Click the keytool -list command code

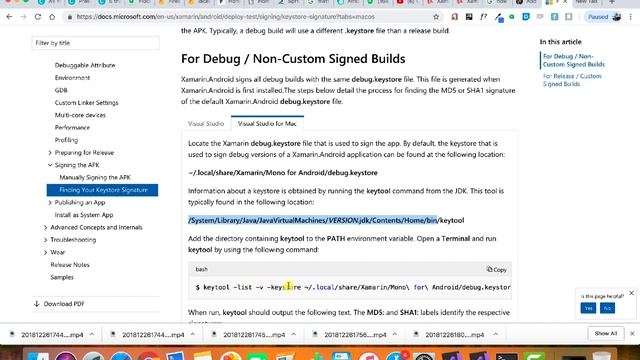point(353,287)
